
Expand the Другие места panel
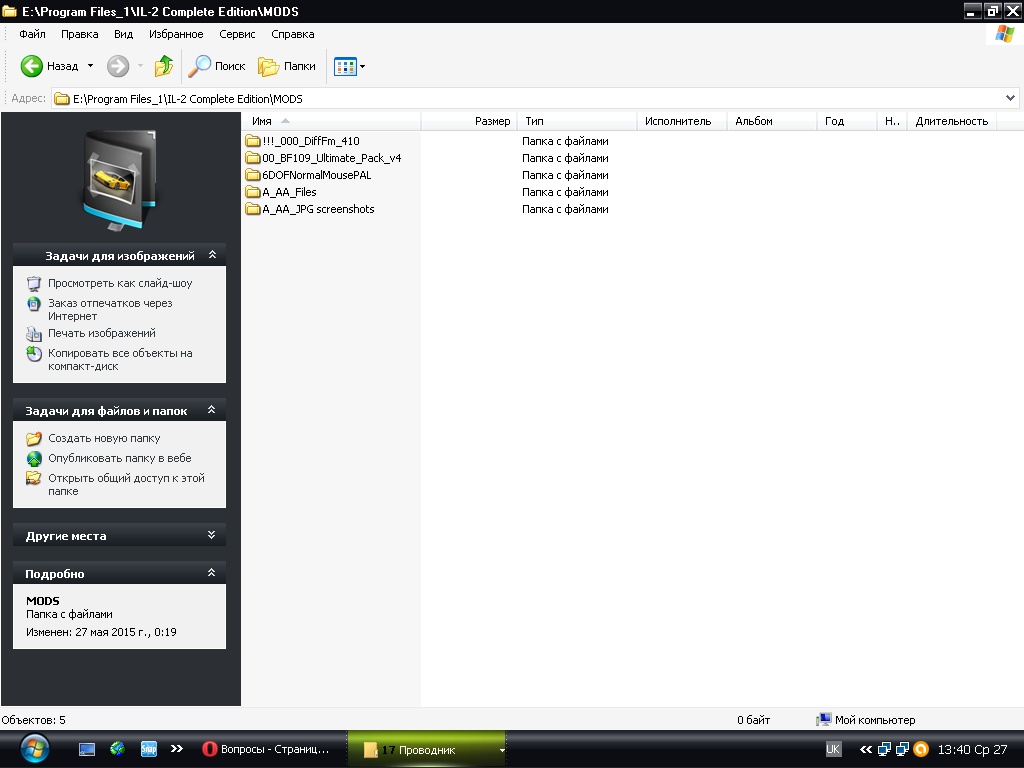coord(212,534)
